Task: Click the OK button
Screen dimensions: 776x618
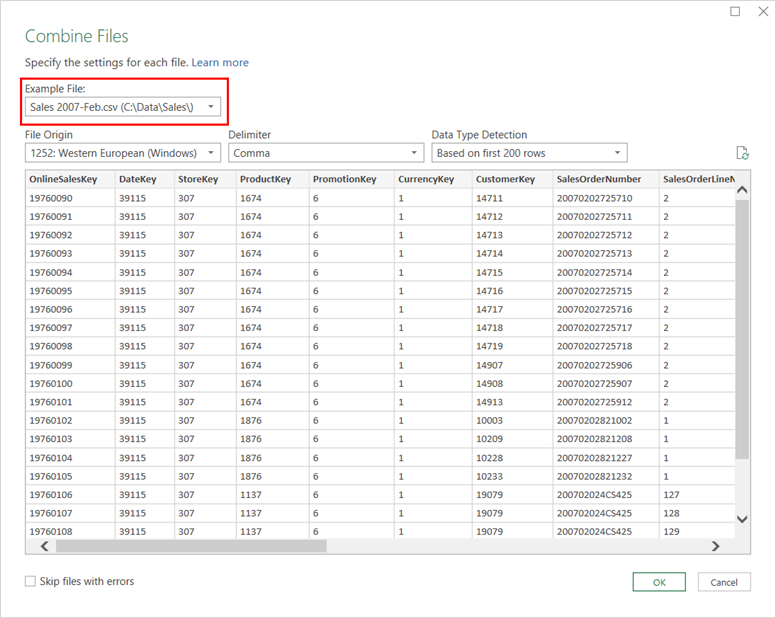Action: [x=659, y=582]
